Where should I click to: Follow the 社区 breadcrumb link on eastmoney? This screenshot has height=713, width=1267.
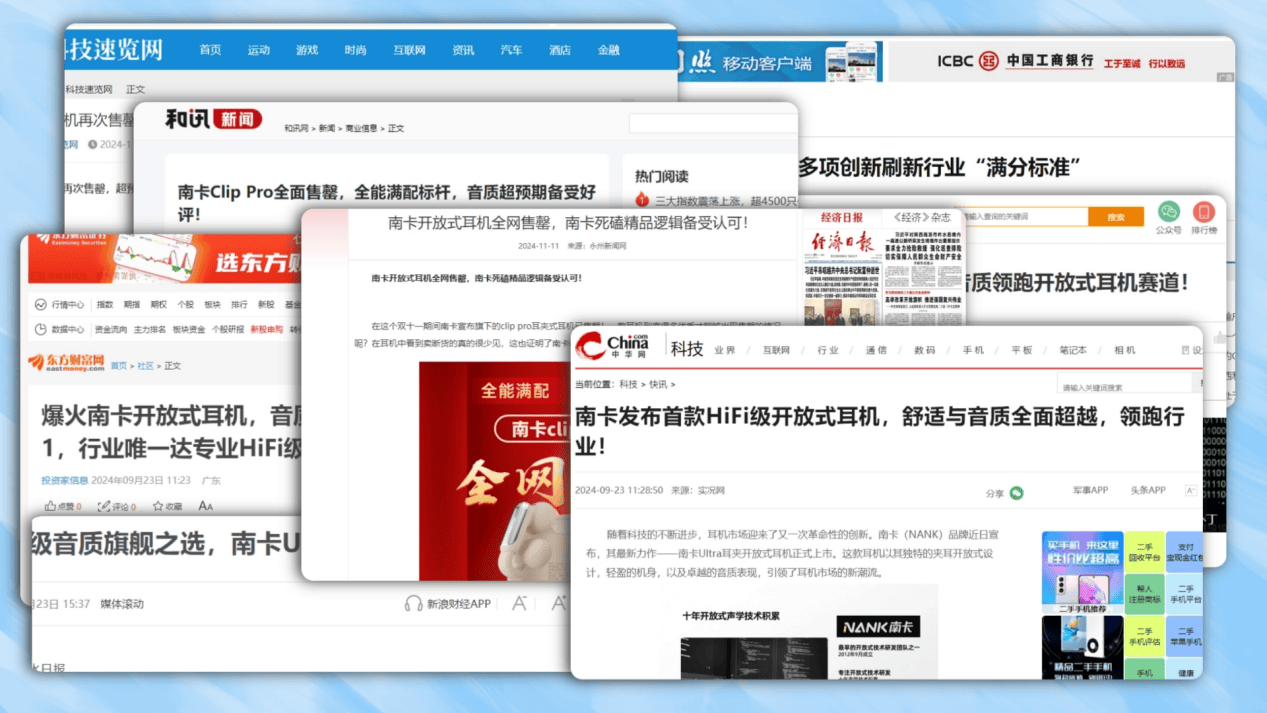coord(146,366)
